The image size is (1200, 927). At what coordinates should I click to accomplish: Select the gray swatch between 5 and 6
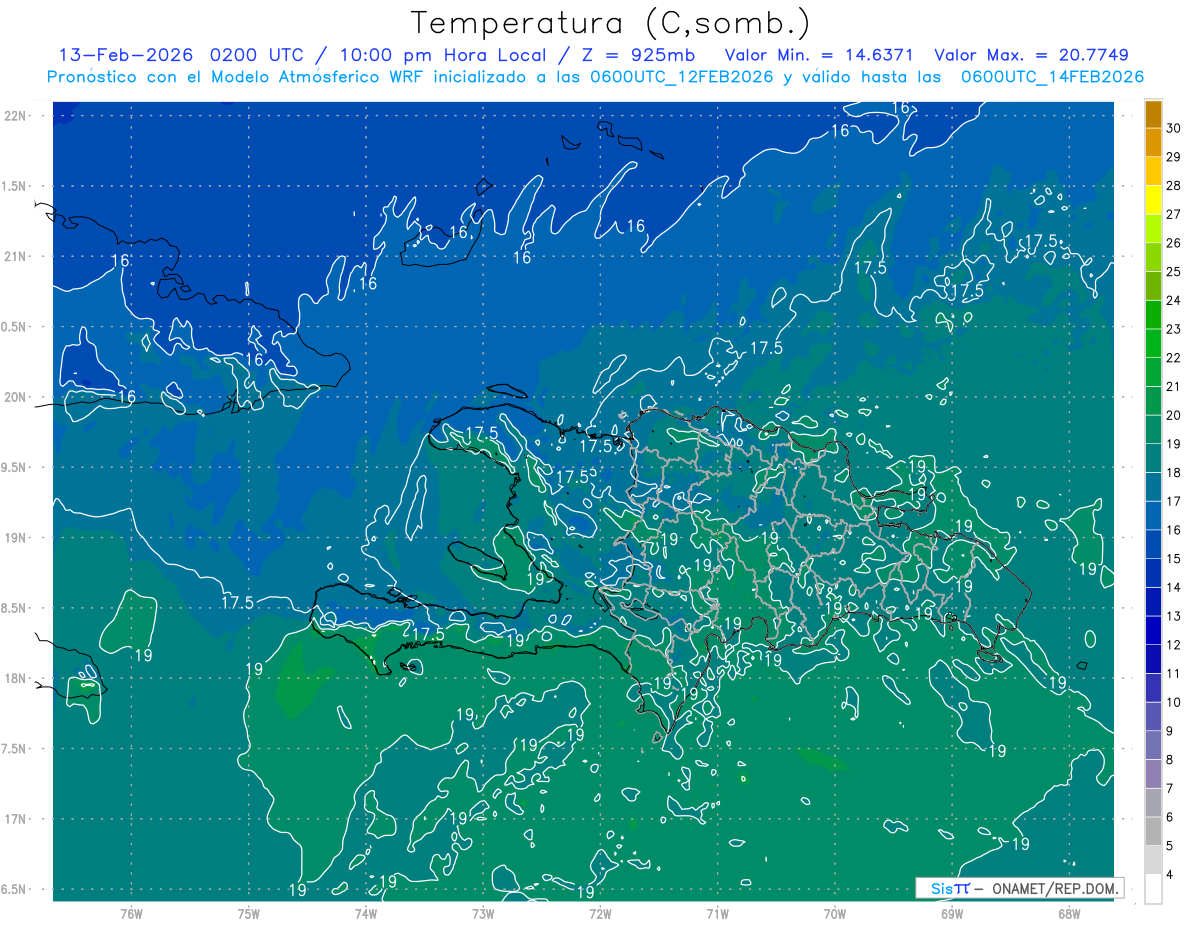click(x=1153, y=832)
